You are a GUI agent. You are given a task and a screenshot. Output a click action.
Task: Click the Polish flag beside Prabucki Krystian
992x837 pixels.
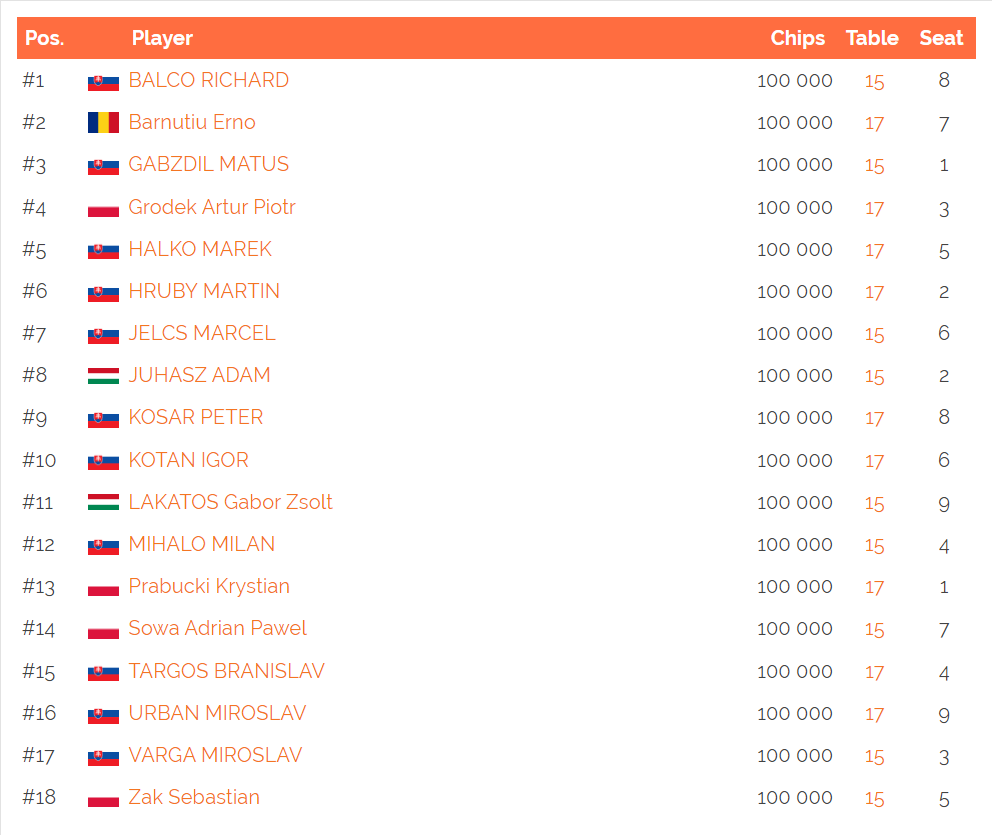pos(103,587)
